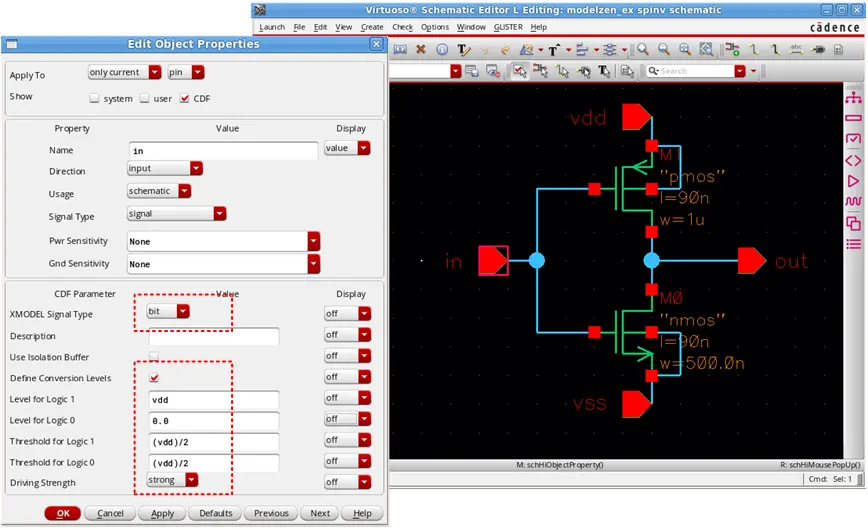Open the Direction dropdown showing input

click(x=164, y=168)
